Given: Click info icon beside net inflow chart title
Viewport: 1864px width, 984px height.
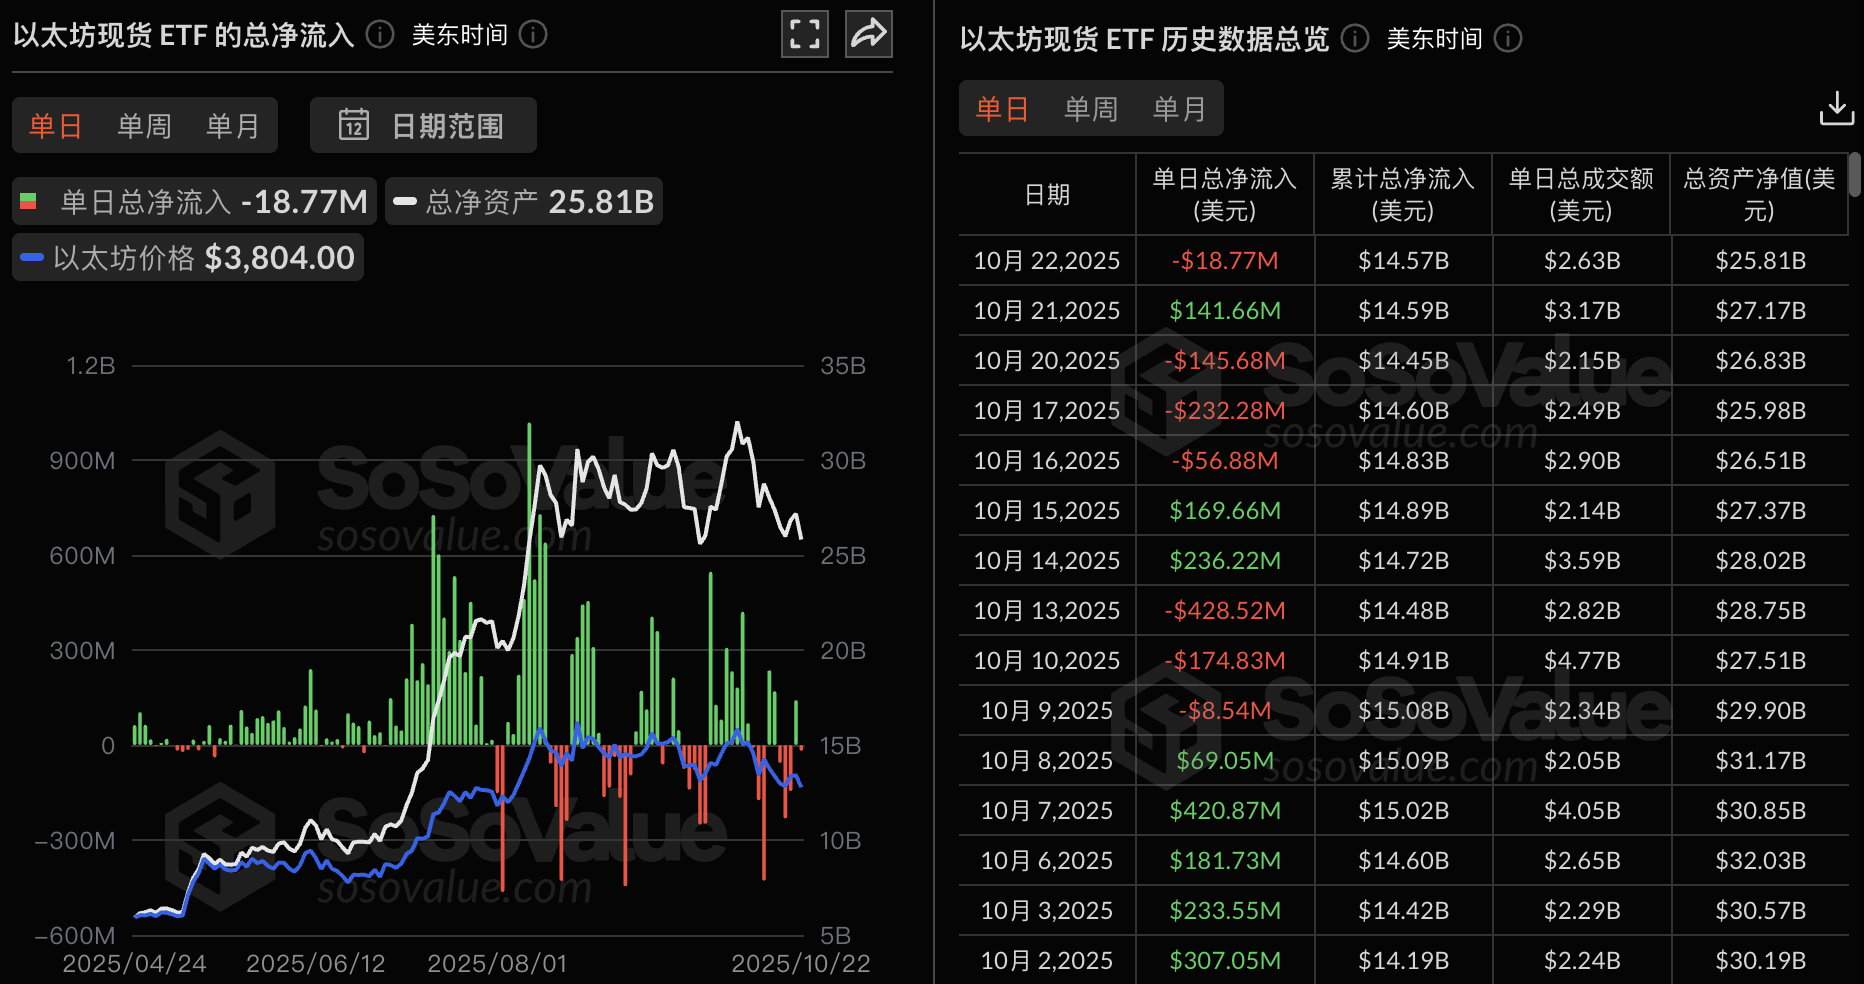Looking at the screenshot, I should click(380, 35).
